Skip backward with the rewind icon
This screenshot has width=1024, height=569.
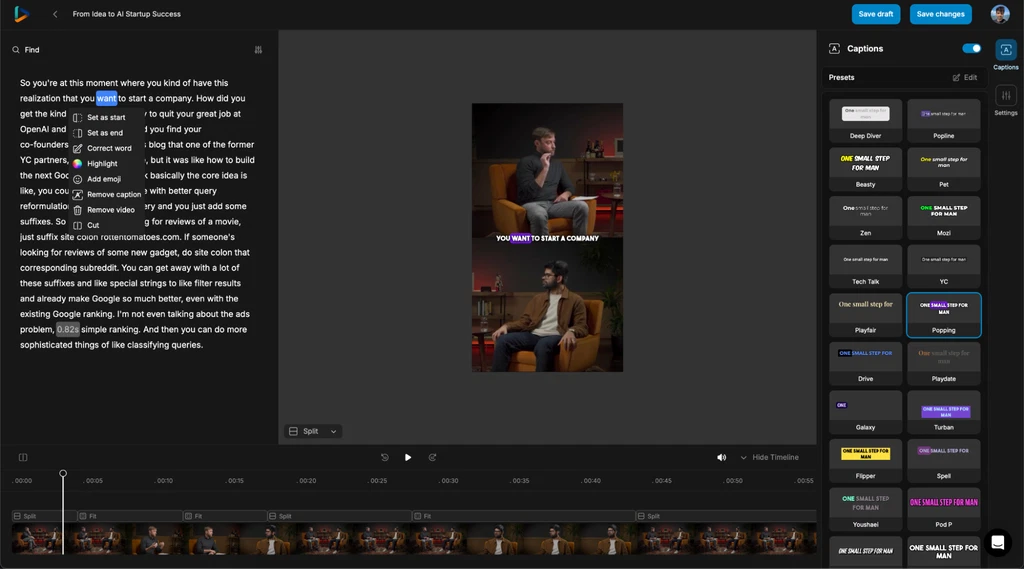(x=385, y=457)
